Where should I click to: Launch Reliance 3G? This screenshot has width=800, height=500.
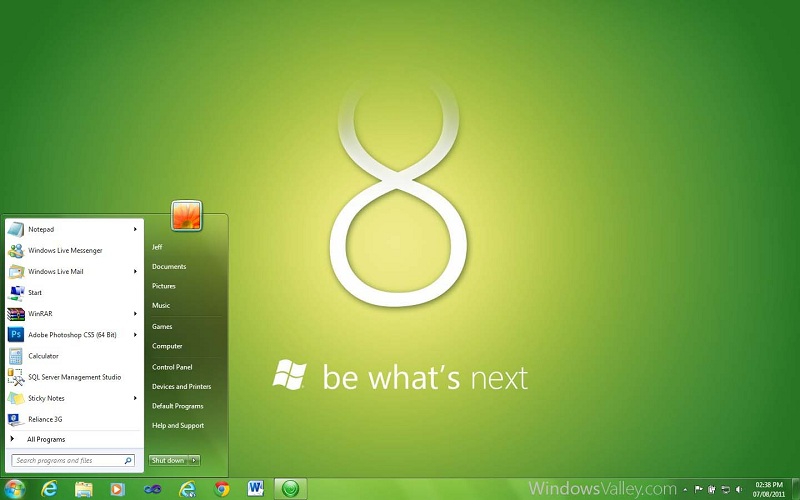(74, 419)
